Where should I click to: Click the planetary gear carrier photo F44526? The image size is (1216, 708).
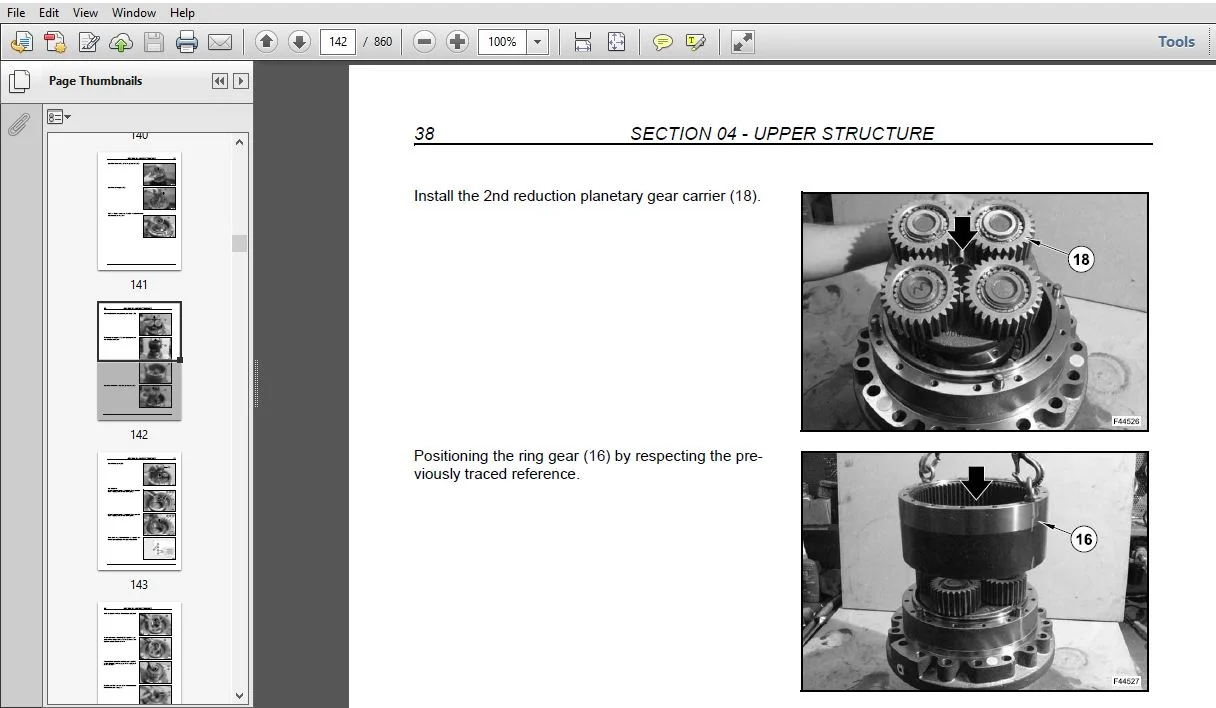point(975,312)
